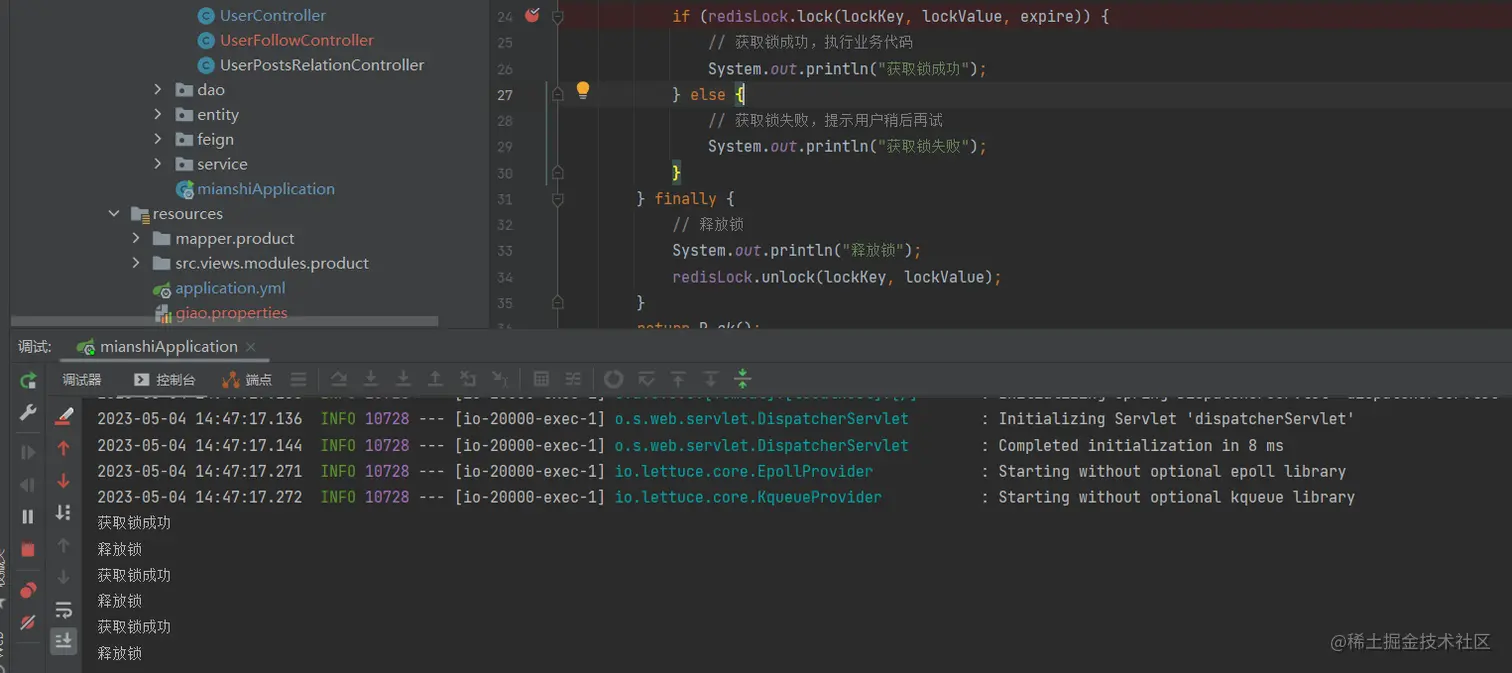Toggle Mute Breakpoints in the debug sidebar
Screen dimensions: 1512x673
tap(28, 622)
